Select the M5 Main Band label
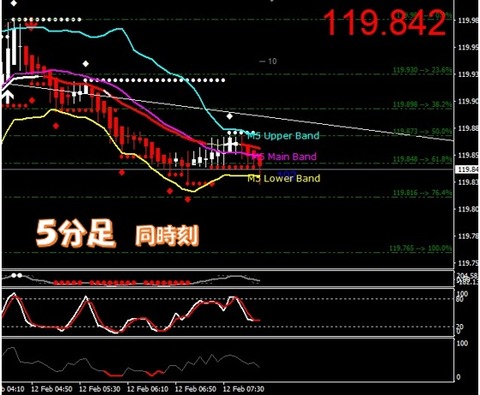The width and height of the screenshot is (480, 395). pos(283,156)
